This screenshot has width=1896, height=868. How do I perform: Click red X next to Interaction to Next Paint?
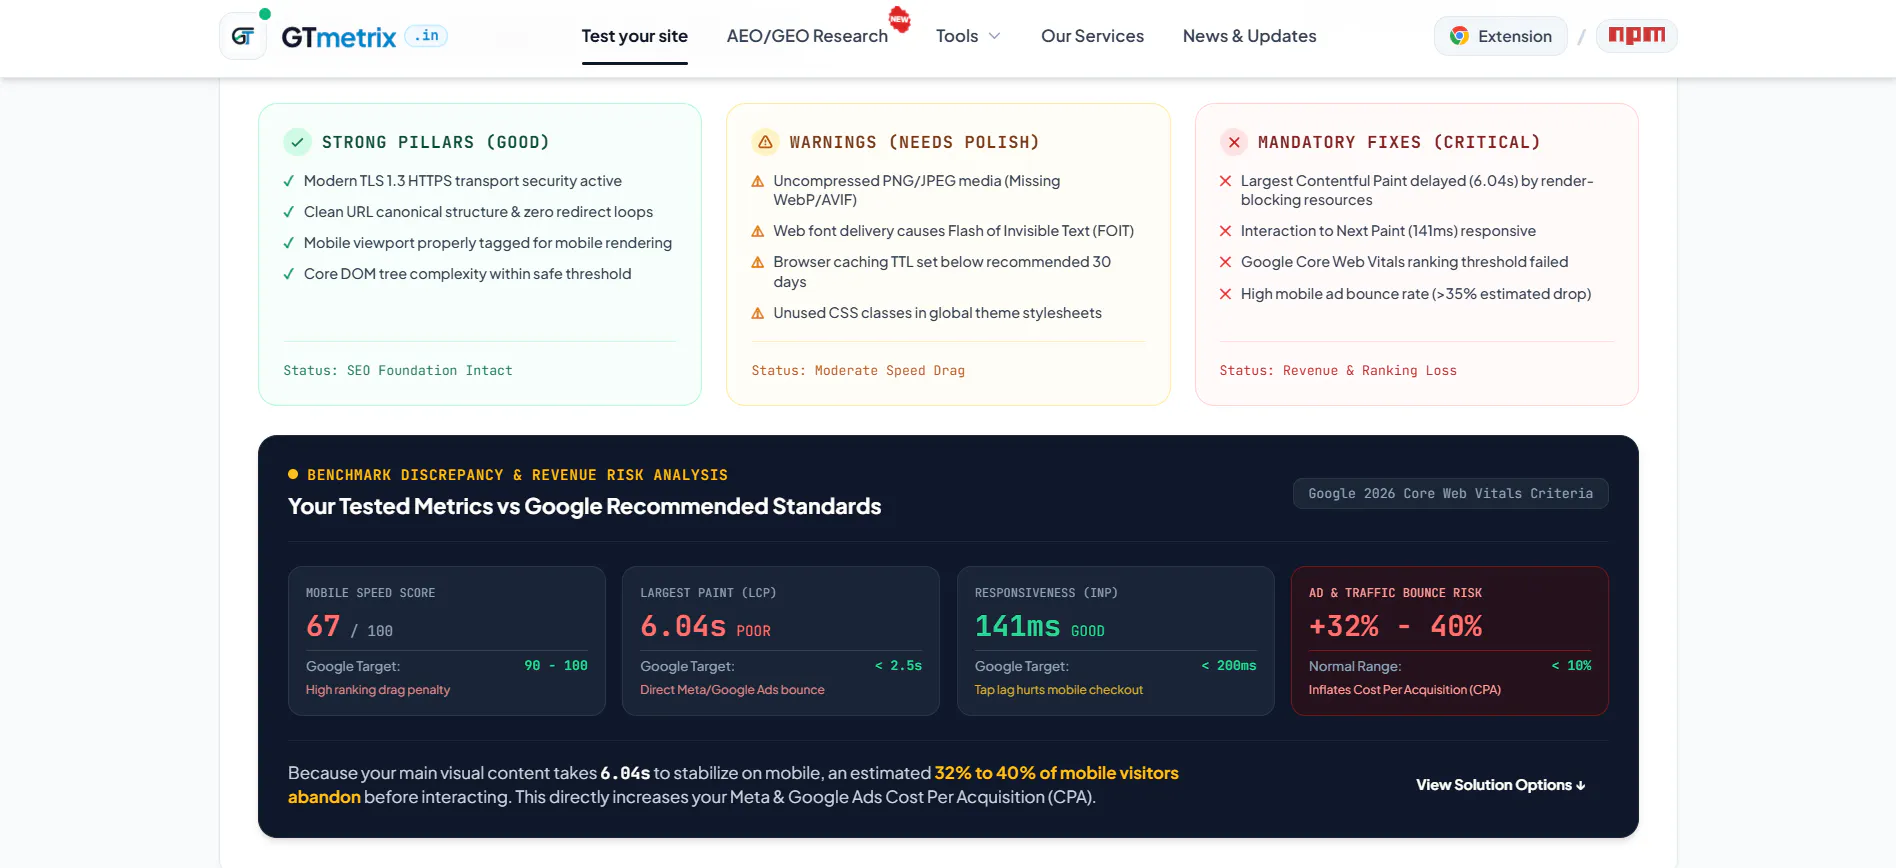(1225, 231)
